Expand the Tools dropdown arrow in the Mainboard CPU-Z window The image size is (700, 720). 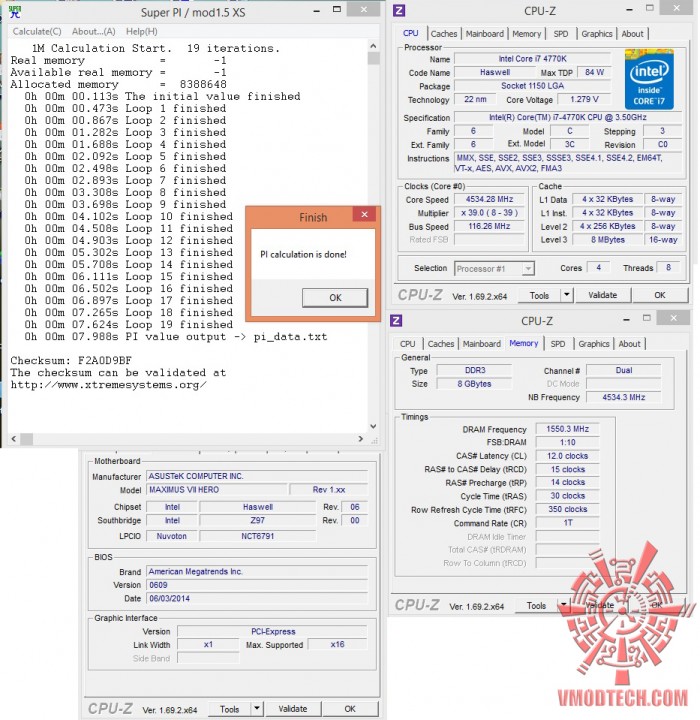pyautogui.click(x=257, y=709)
